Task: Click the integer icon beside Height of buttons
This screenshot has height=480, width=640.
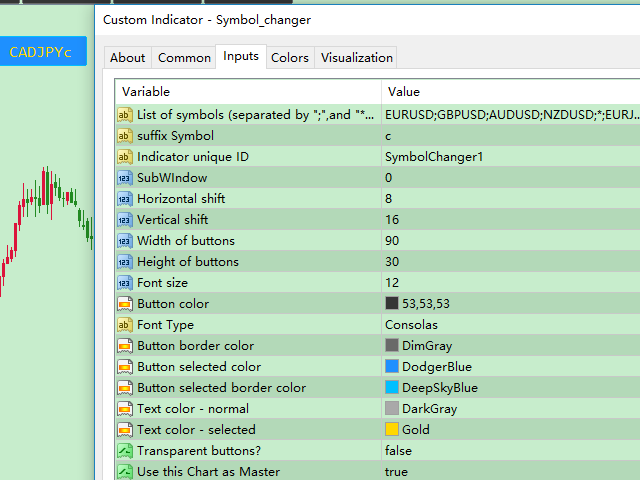Action: [x=125, y=262]
